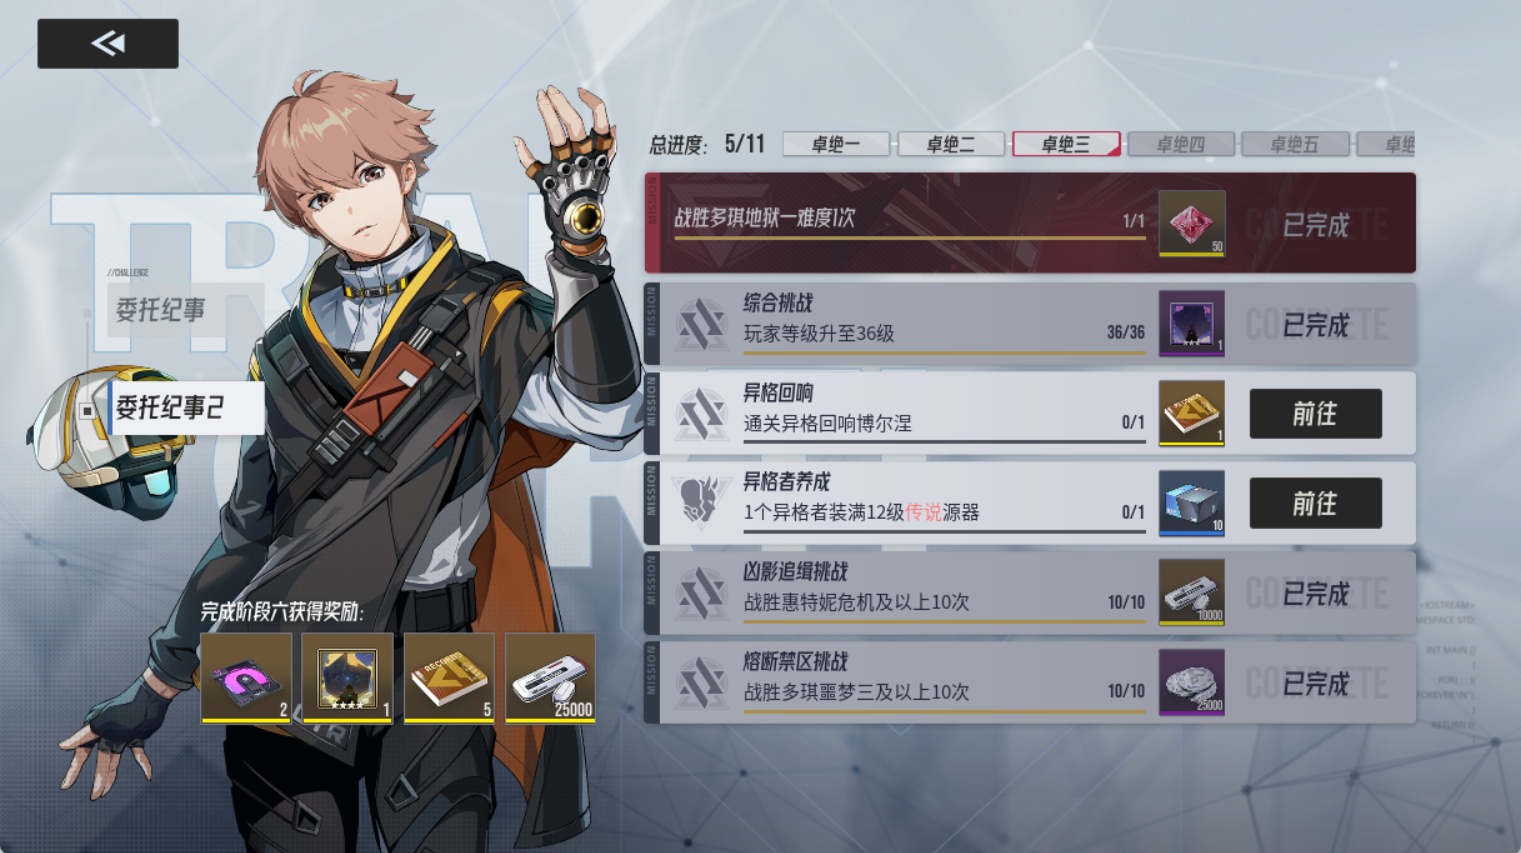
Task: Open the pink crystal reward icon
Action: [1191, 223]
